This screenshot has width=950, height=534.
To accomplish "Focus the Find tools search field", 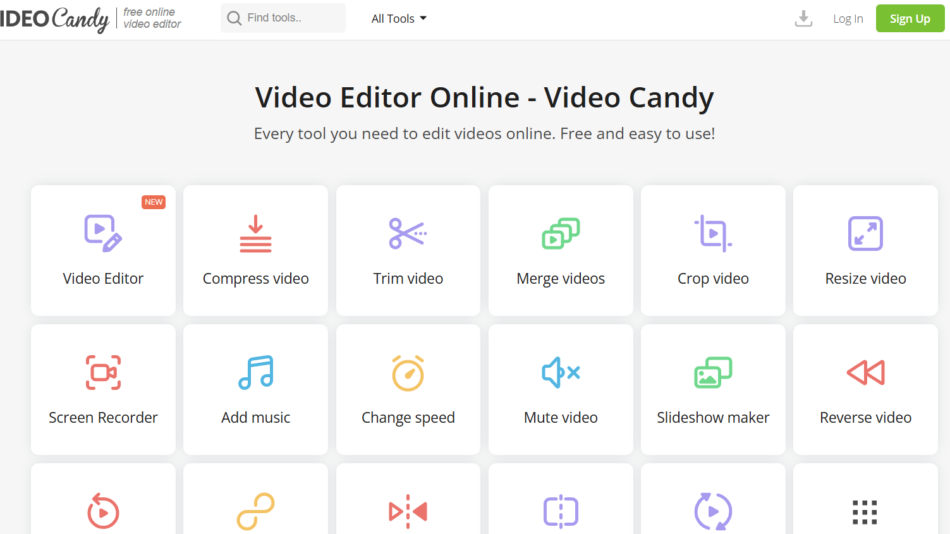I will (283, 18).
